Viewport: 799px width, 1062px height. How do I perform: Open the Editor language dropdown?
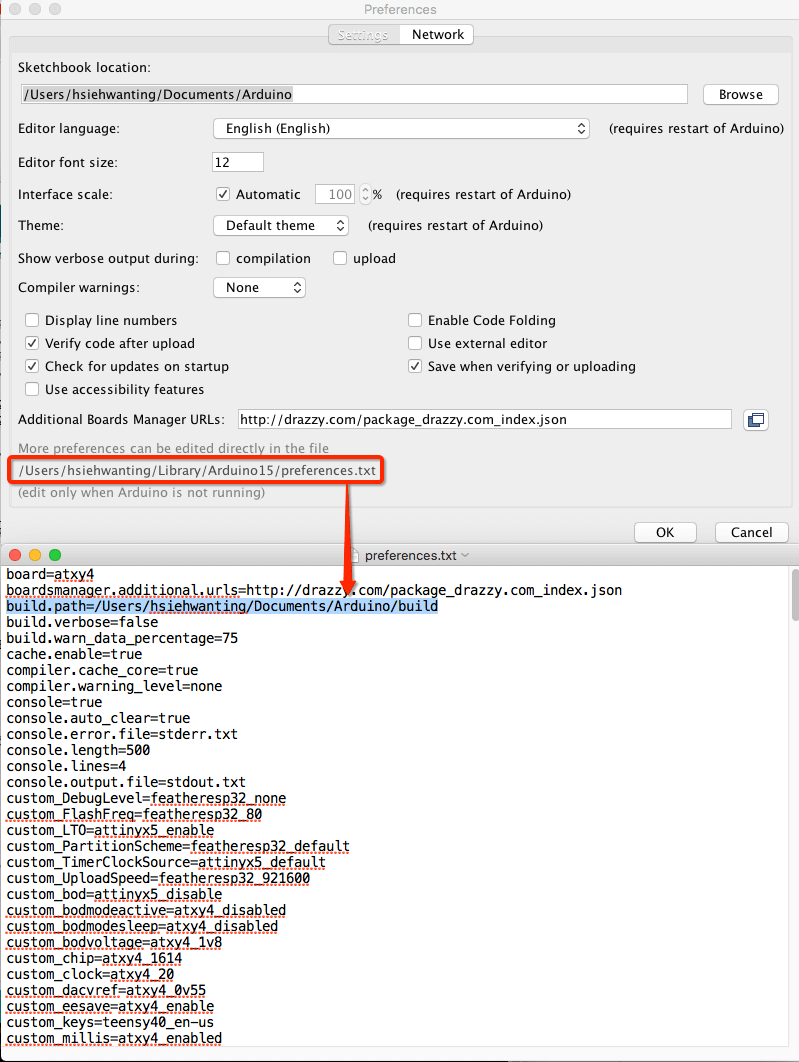click(401, 129)
